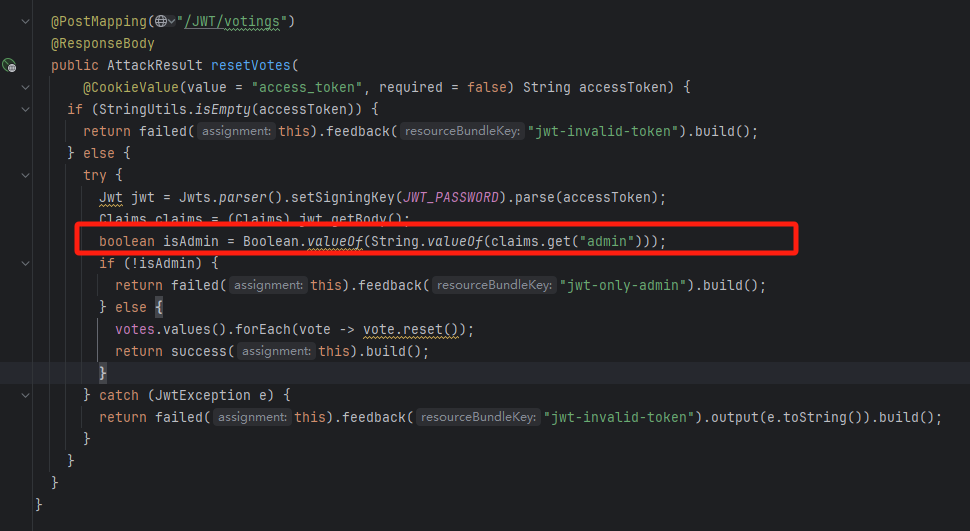Click the "jwt-invalid-token" string under isEmpty check
Viewport: 970px width, 531px height.
[603, 131]
